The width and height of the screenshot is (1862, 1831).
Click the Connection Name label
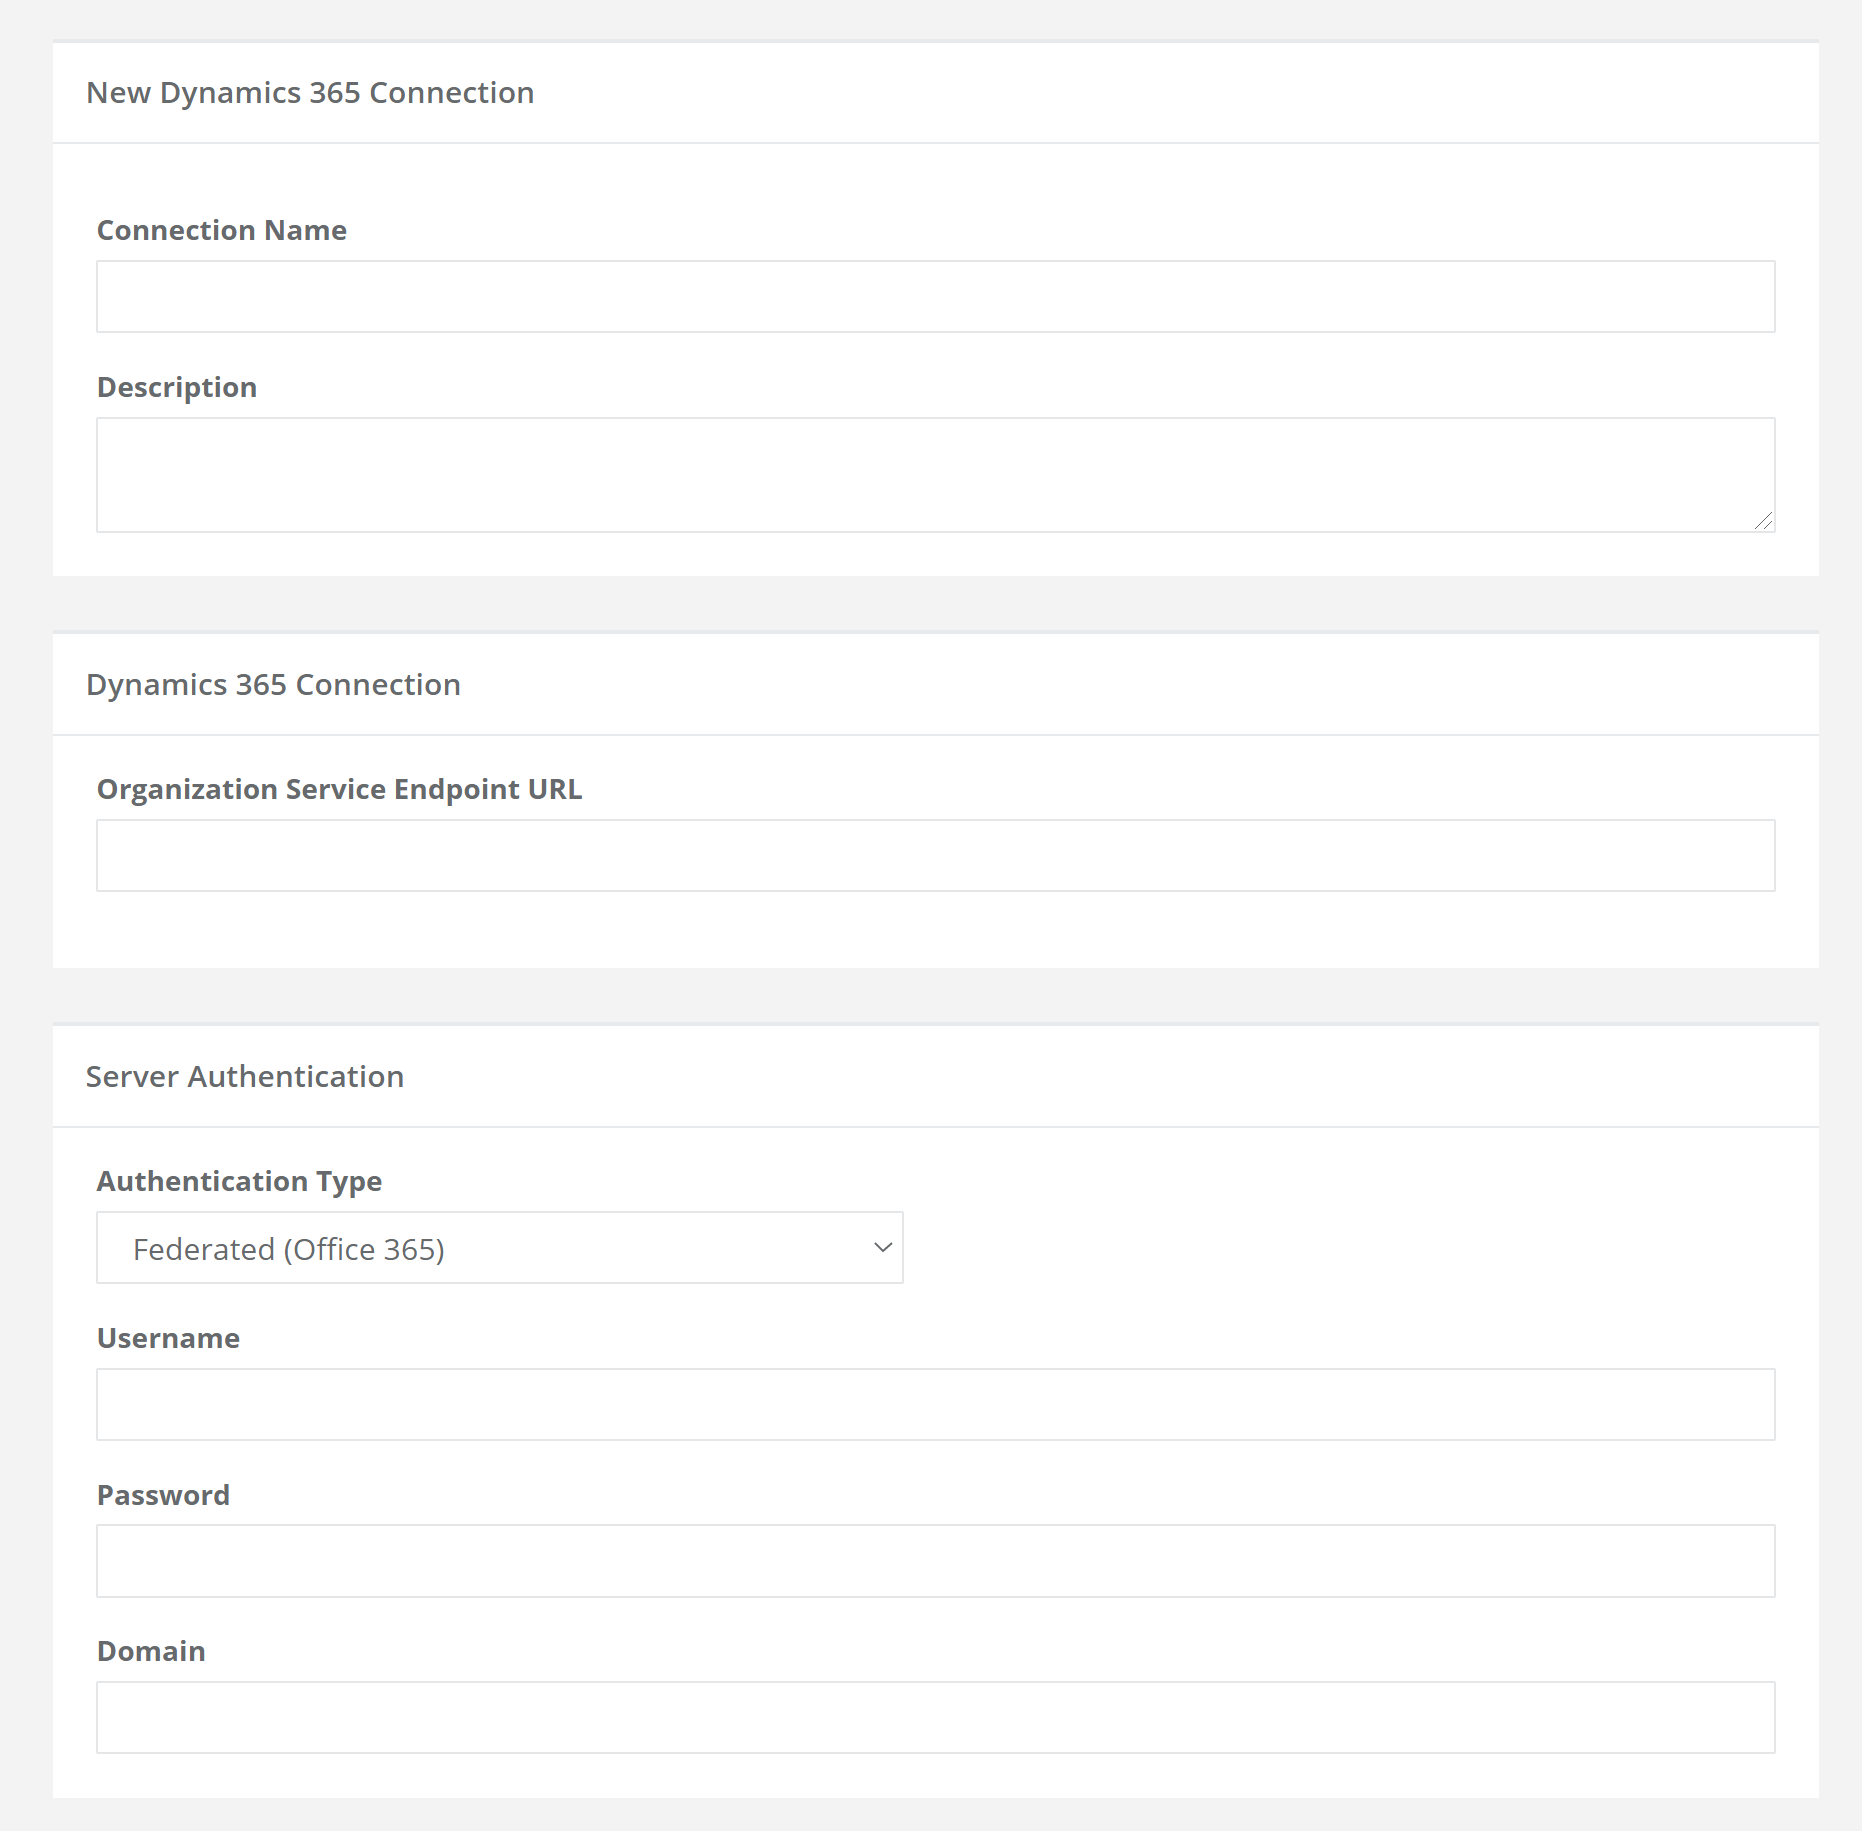[x=222, y=230]
